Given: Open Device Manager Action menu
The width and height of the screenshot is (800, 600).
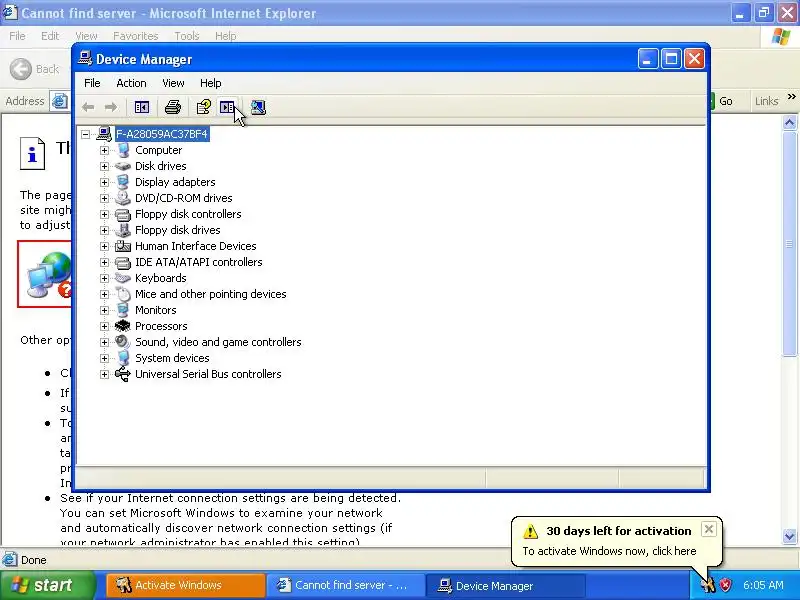Looking at the screenshot, I should pyautogui.click(x=131, y=83).
